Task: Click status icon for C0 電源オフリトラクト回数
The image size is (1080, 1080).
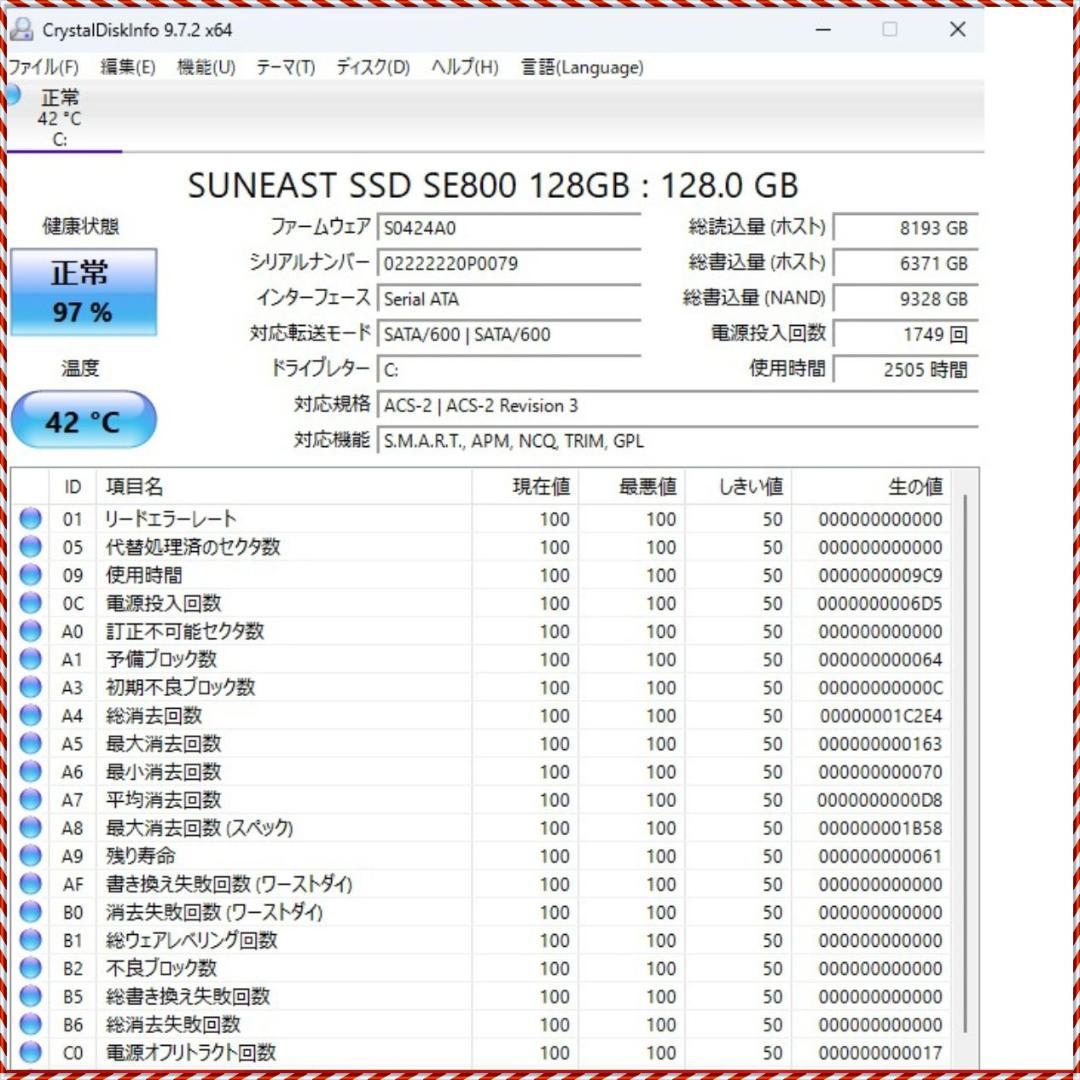Action: [30, 1052]
